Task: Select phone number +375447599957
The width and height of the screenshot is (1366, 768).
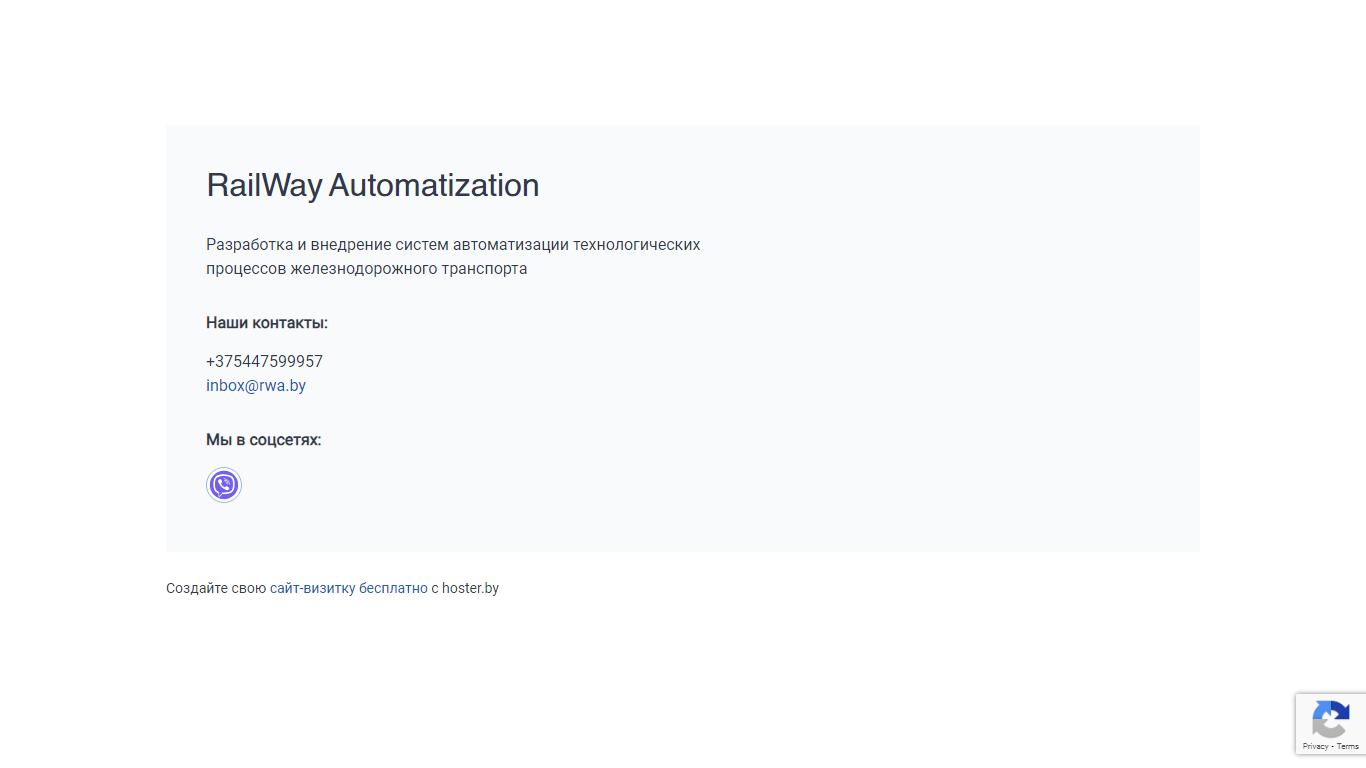Action: (x=264, y=362)
